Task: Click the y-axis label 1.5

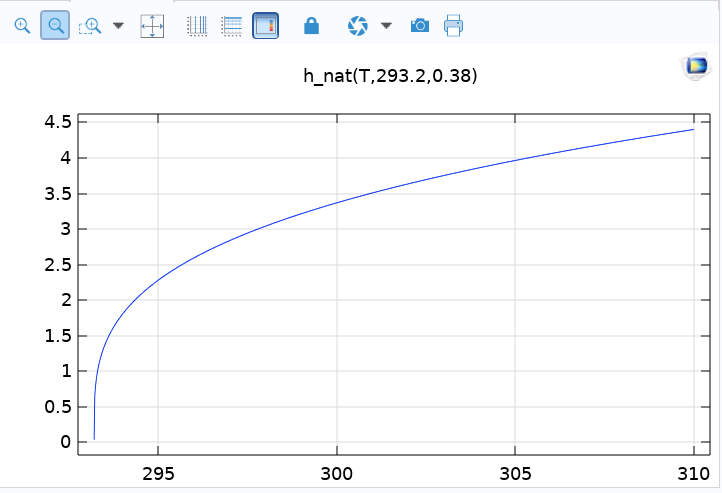Action: 58,336
